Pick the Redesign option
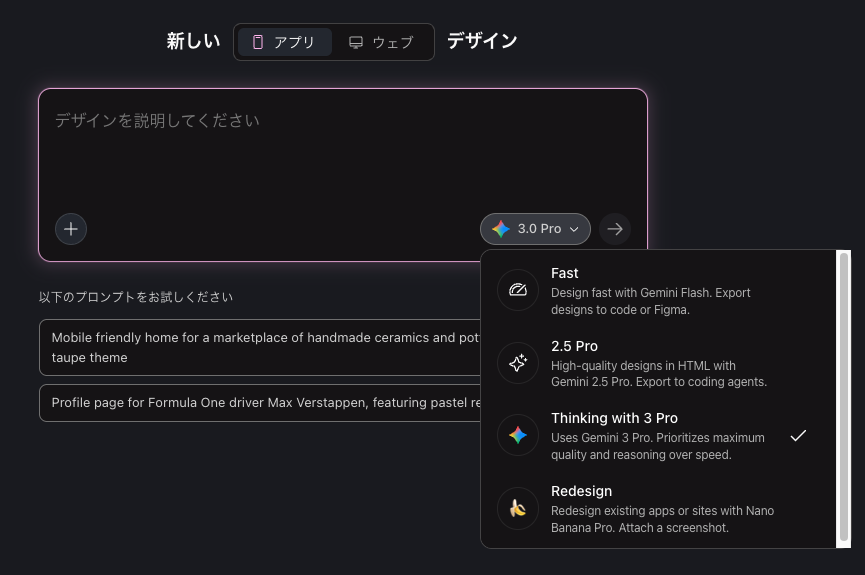This screenshot has width=865, height=575. (650, 509)
